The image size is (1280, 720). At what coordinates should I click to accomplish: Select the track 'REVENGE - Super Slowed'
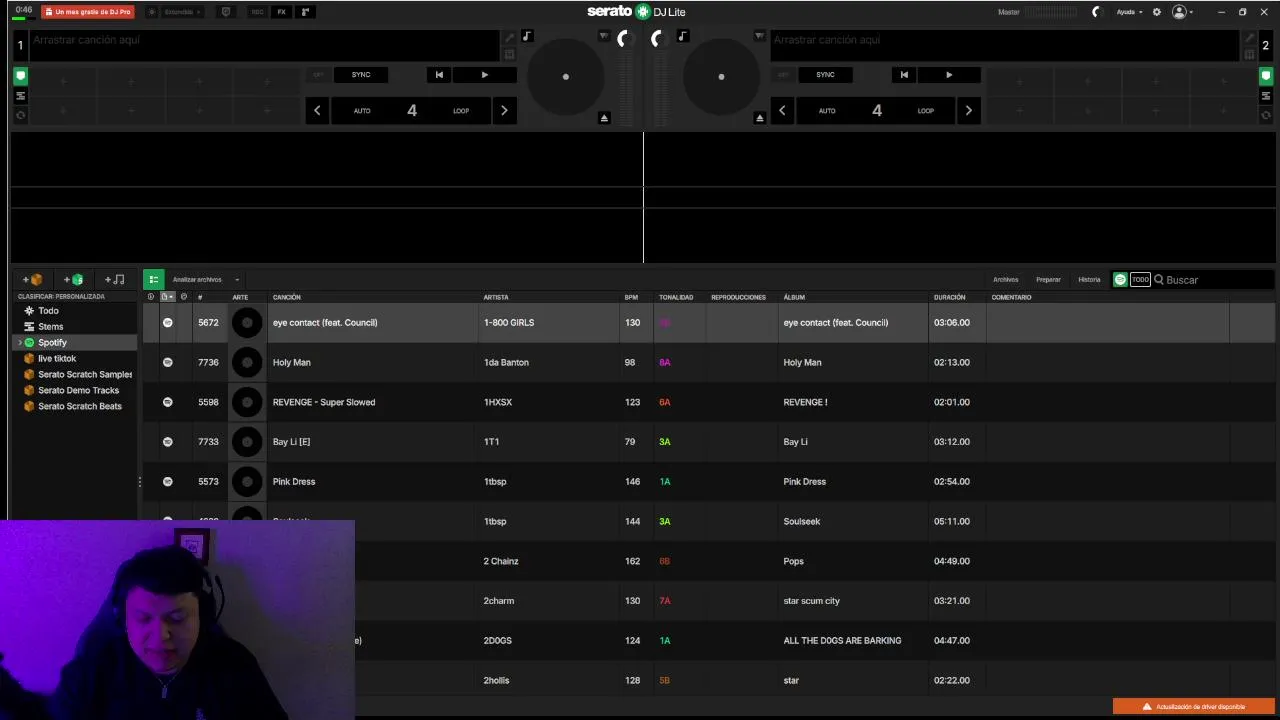(x=324, y=402)
